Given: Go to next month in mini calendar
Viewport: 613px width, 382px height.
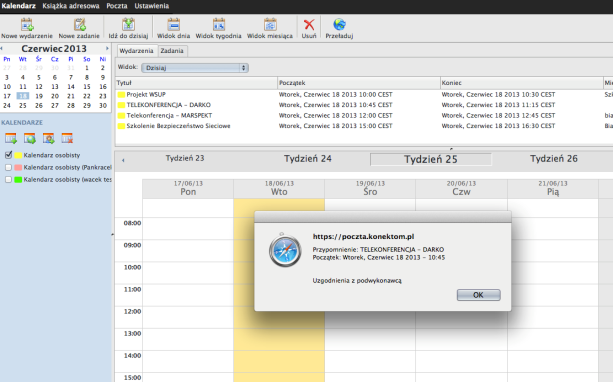Looking at the screenshot, I should point(107,48).
